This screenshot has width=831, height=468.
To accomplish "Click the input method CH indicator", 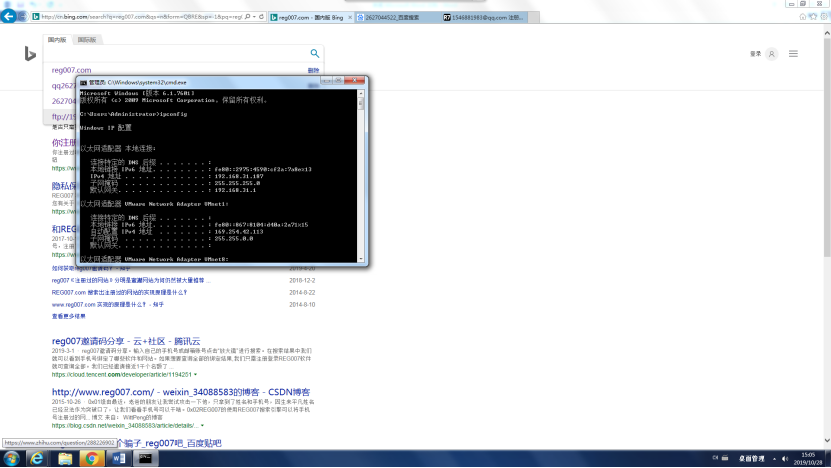I will coord(715,458).
